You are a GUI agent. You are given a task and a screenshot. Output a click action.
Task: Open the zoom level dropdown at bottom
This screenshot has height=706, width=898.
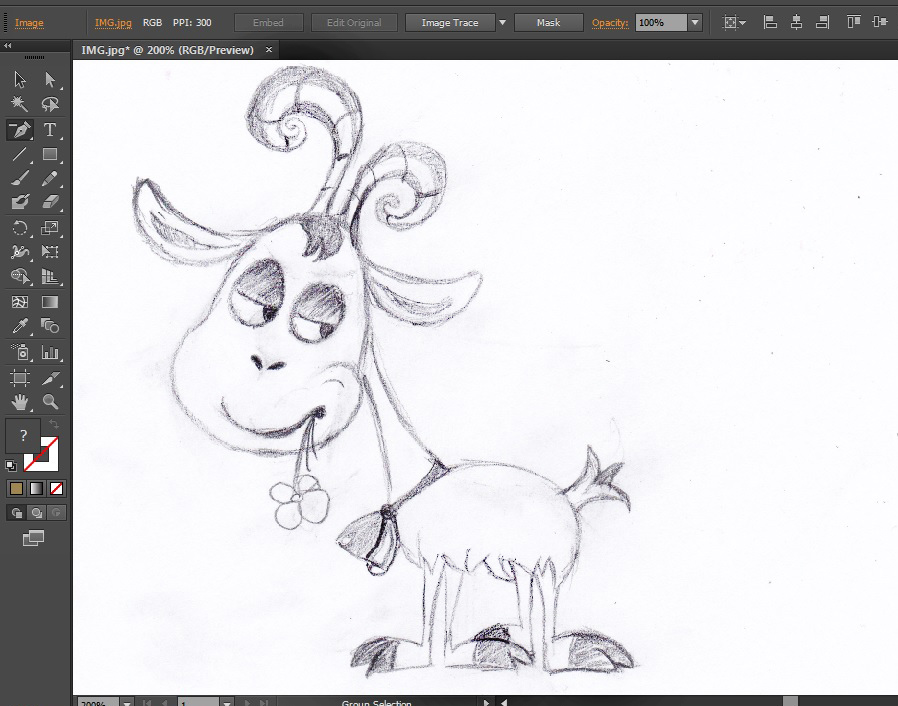pyautogui.click(x=127, y=703)
